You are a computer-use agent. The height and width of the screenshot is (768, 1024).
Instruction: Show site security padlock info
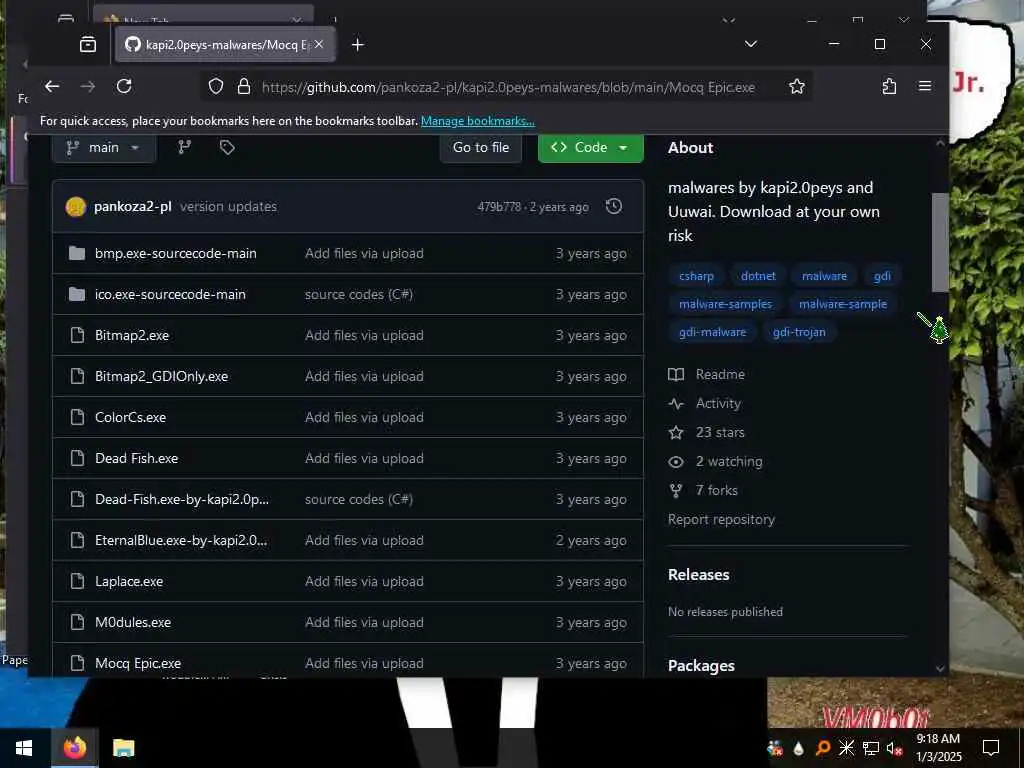click(244, 86)
